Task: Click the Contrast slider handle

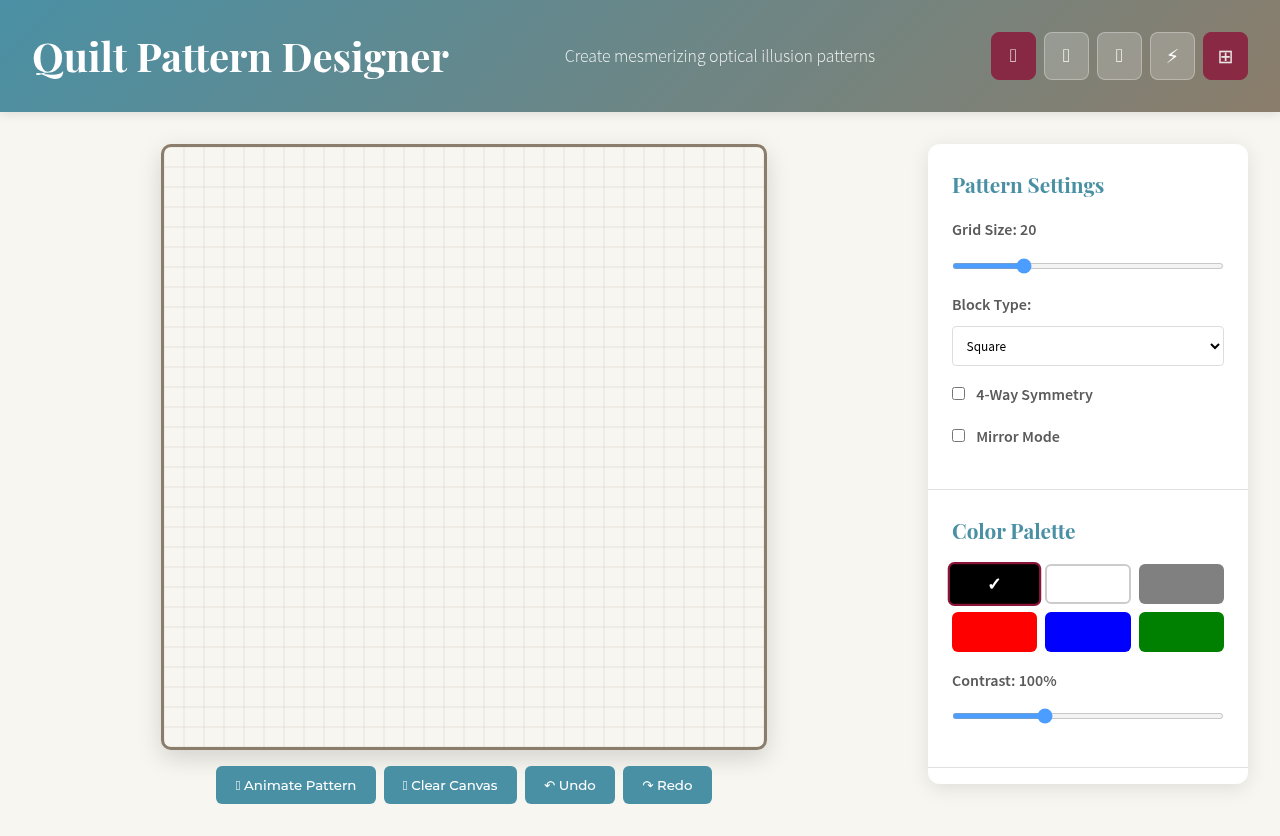Action: tap(1045, 716)
